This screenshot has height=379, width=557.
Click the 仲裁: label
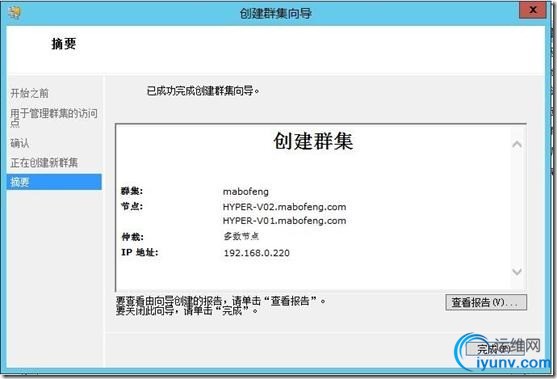(133, 237)
